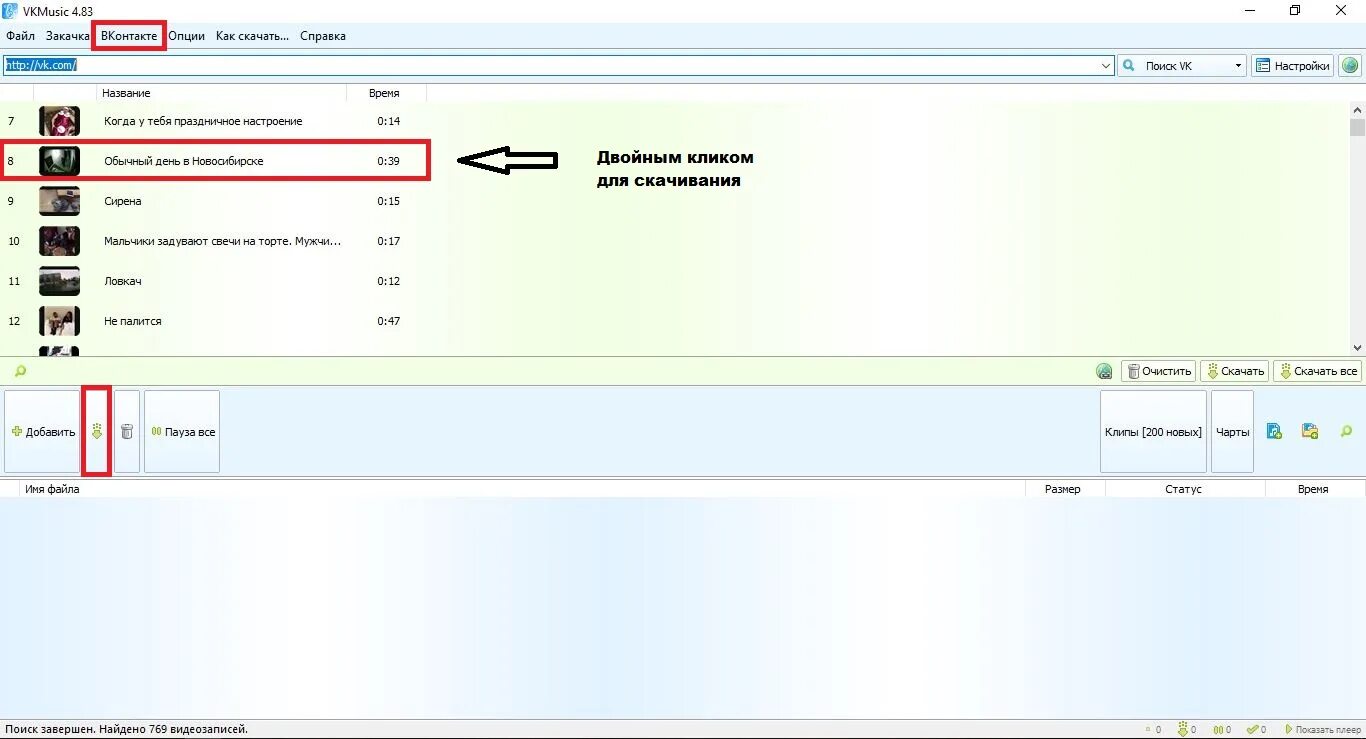Screen dimensions: 1366x739
Task: Click scroll-up arrow of video list scrollbar
Action: coord(1357,110)
